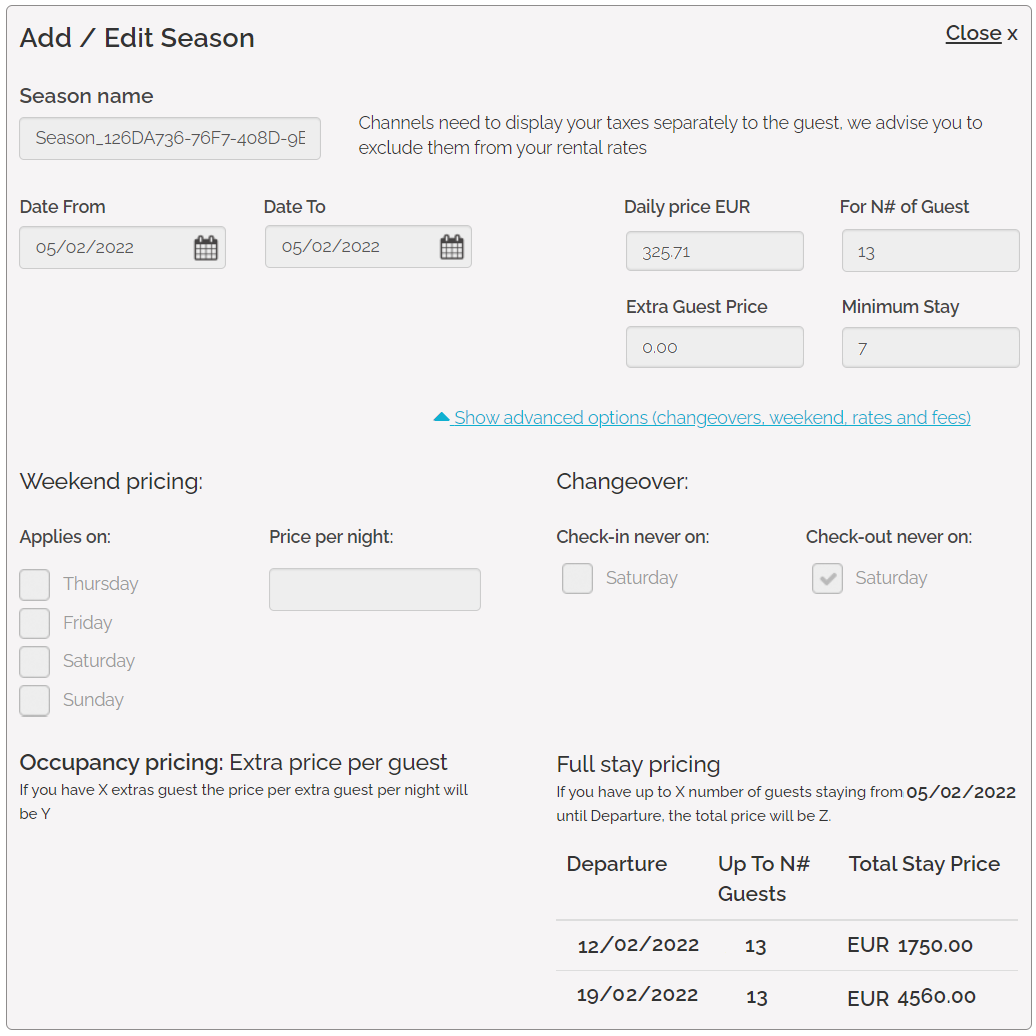Click the Minimum Stay field
The image size is (1036, 1036).
(930, 347)
